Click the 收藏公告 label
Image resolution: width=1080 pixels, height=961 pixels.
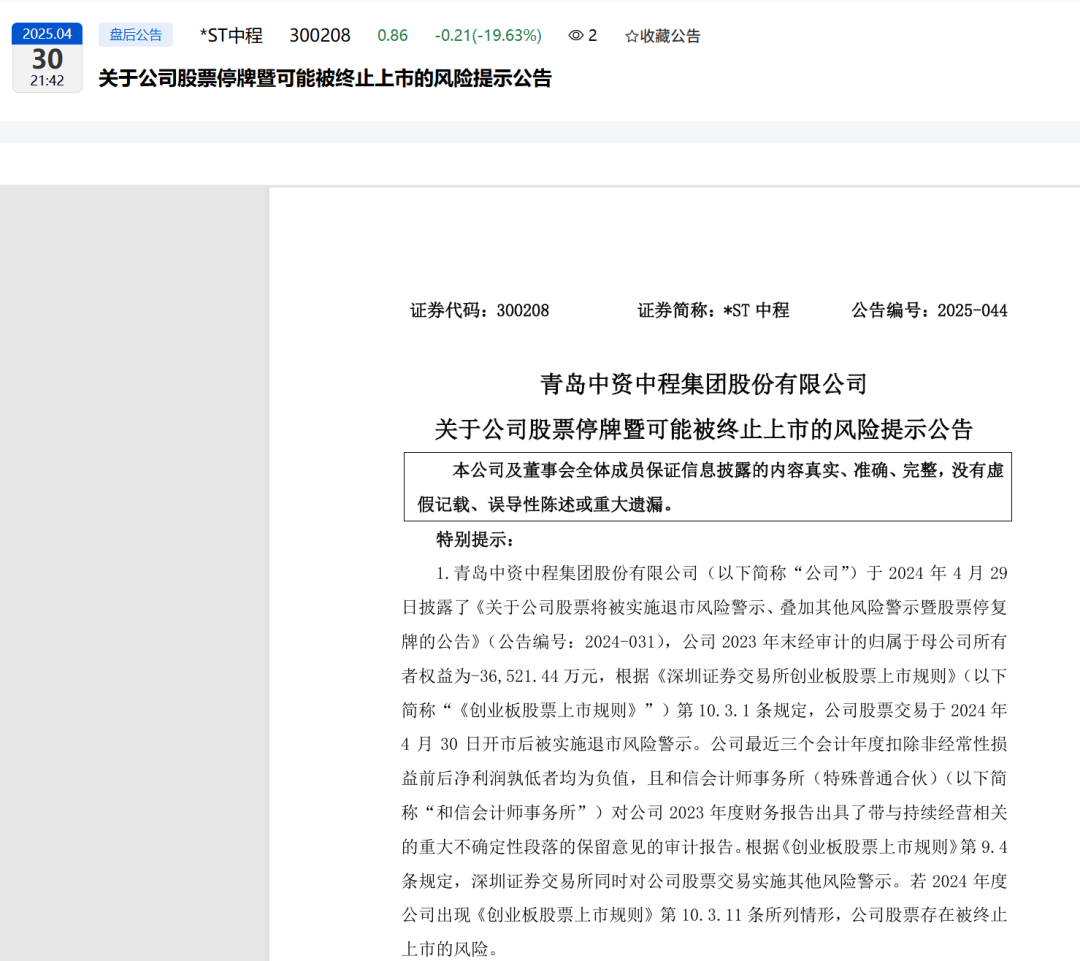click(670, 36)
